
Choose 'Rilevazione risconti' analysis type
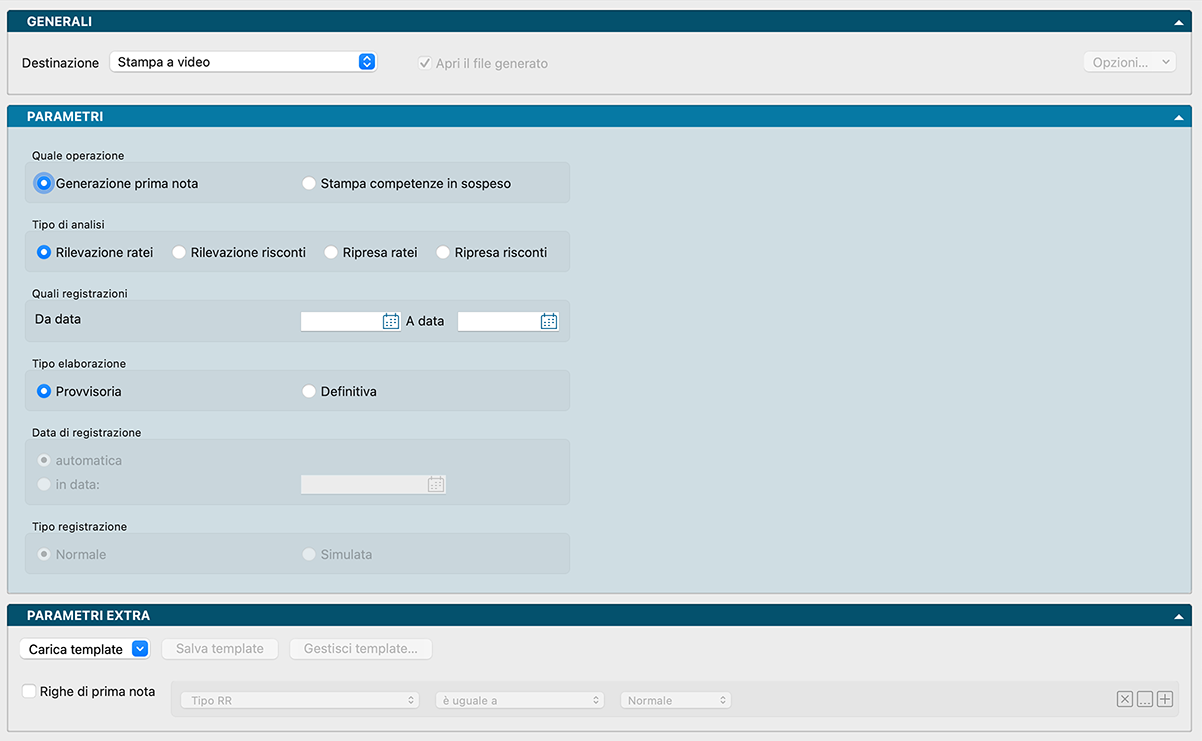click(x=180, y=253)
